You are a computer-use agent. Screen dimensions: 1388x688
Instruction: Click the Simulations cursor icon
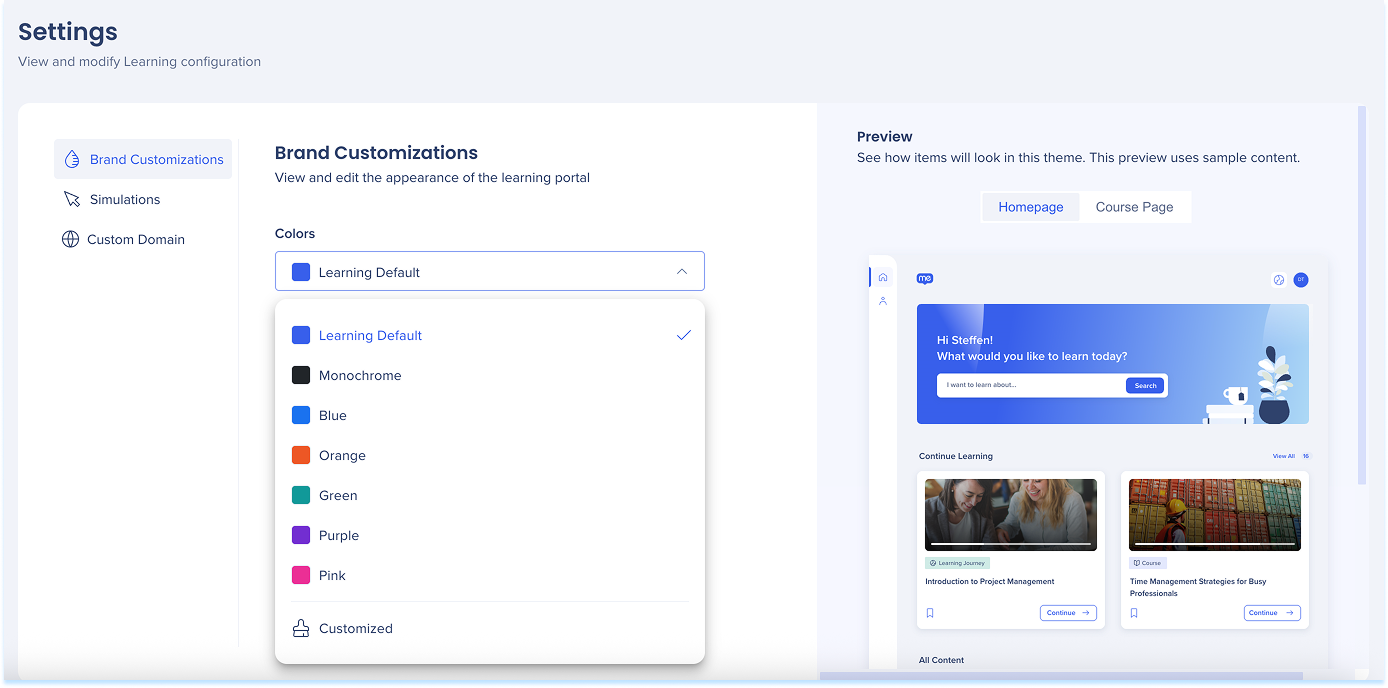tap(72, 199)
